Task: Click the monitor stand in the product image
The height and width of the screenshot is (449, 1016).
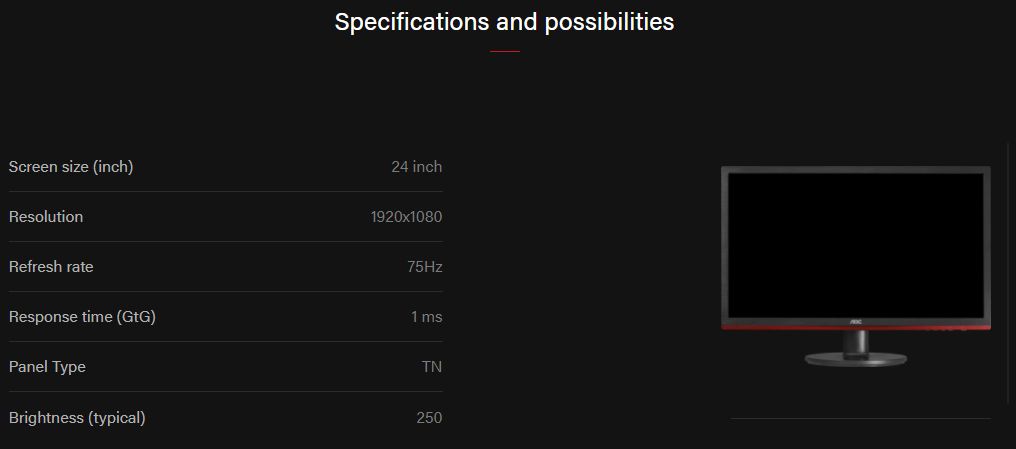Action: (x=856, y=352)
